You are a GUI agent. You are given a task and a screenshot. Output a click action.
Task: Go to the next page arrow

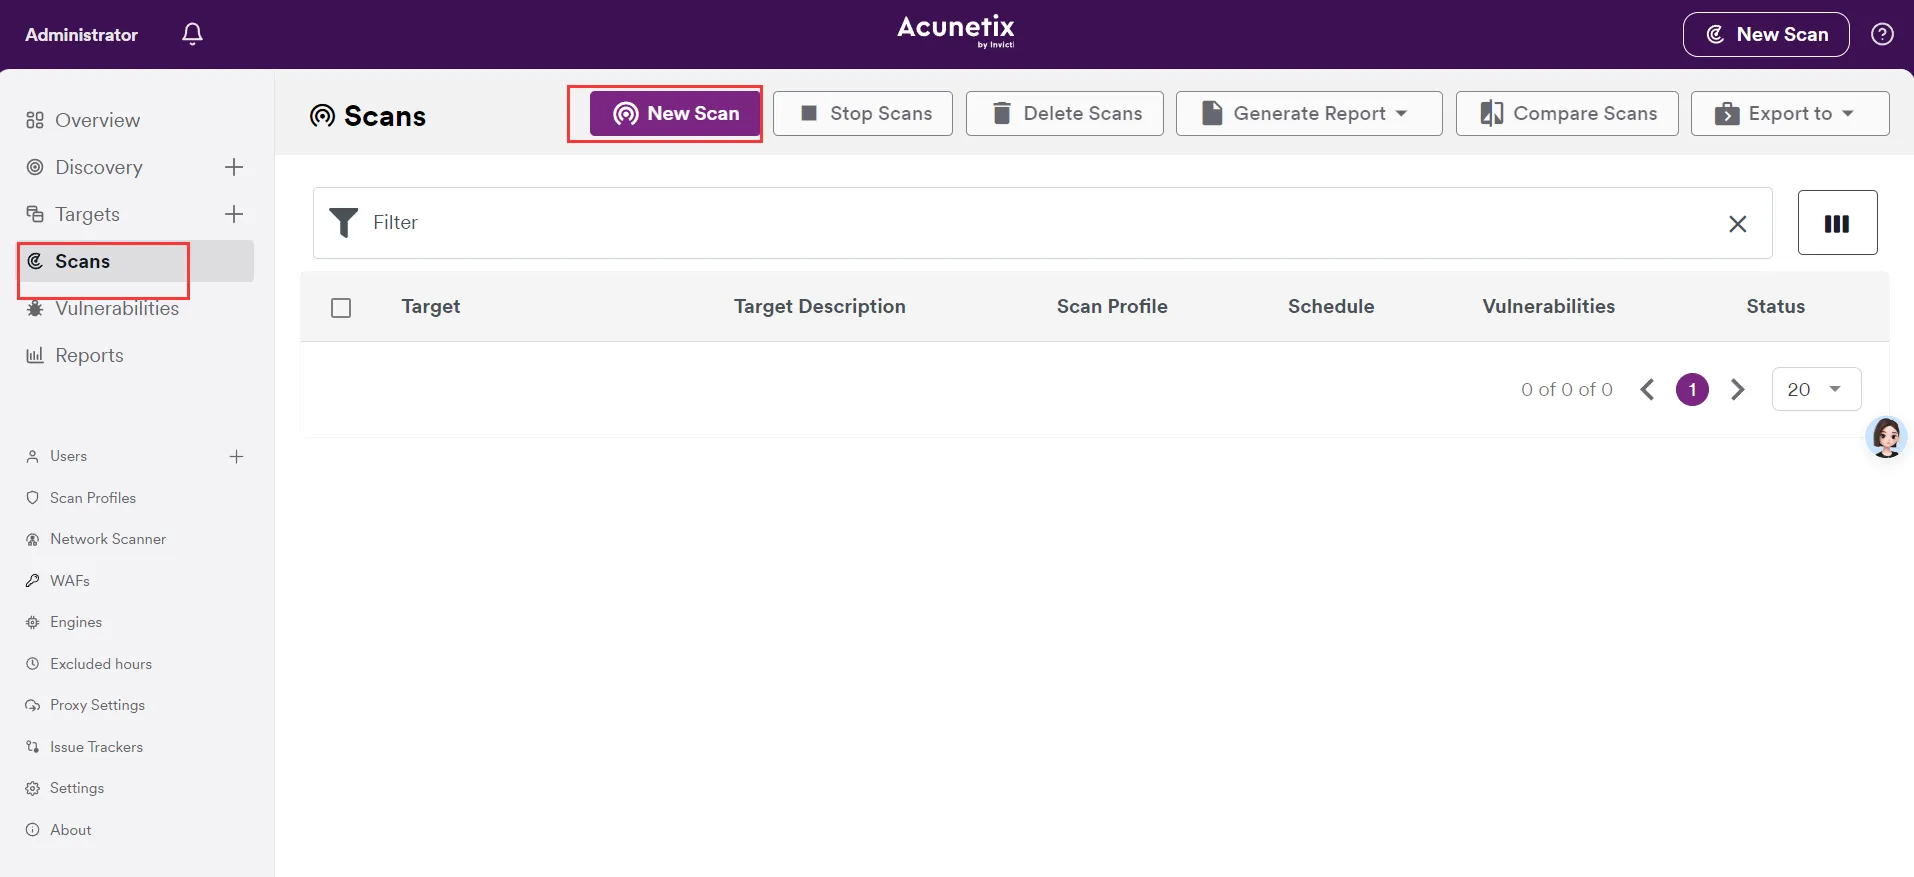(1738, 389)
